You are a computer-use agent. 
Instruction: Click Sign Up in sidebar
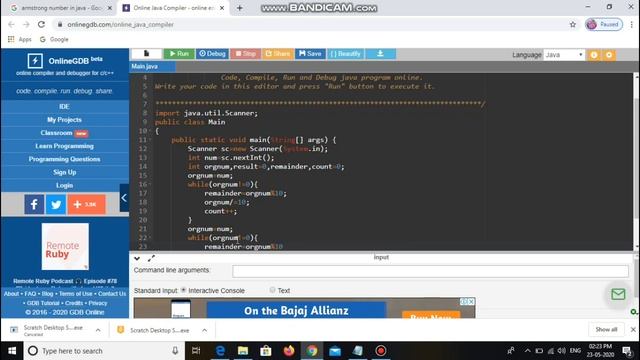(64, 172)
